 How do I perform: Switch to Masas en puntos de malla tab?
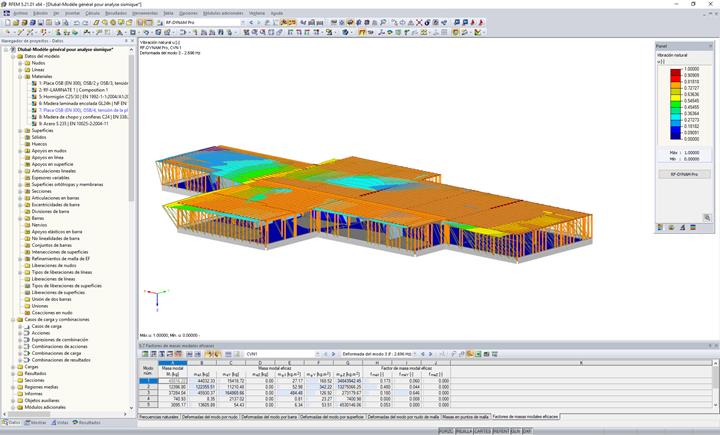point(465,417)
